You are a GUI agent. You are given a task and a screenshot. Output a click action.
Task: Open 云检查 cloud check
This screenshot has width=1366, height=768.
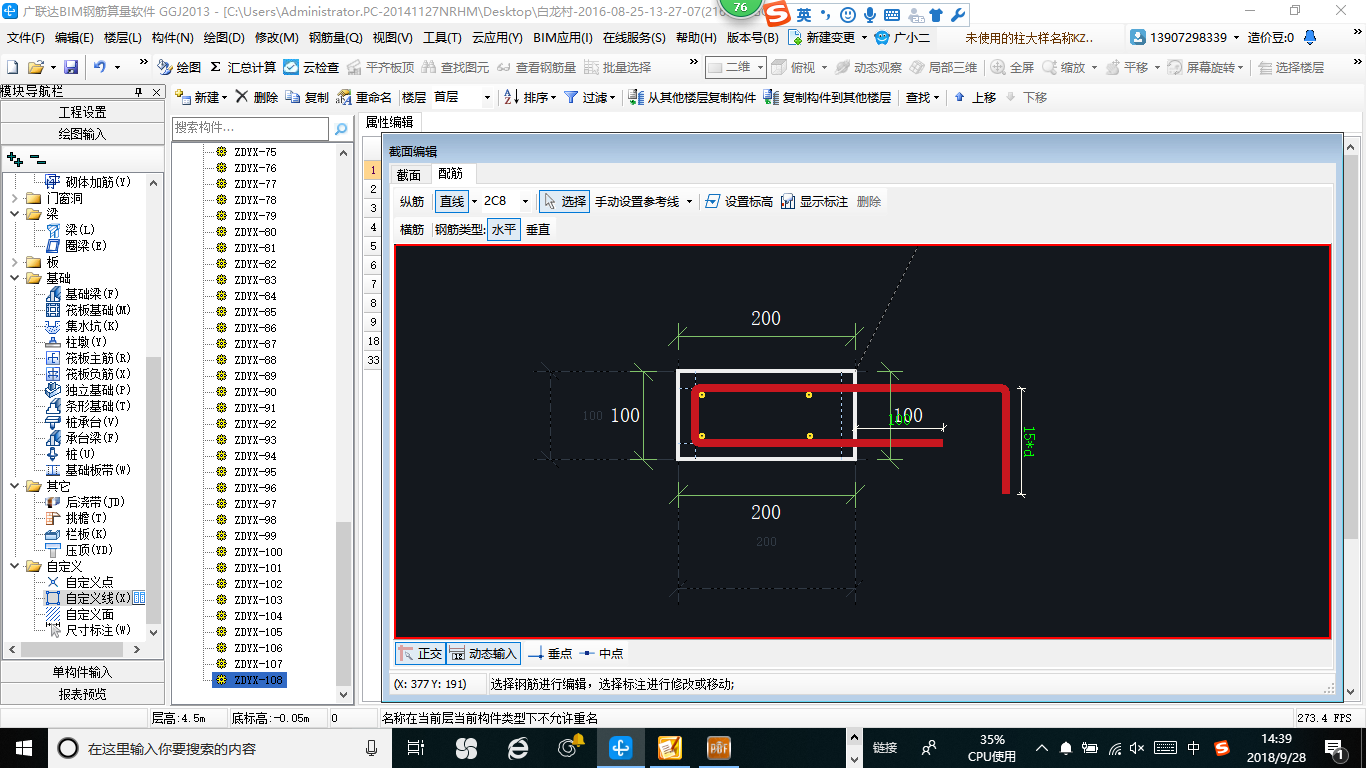coord(311,67)
